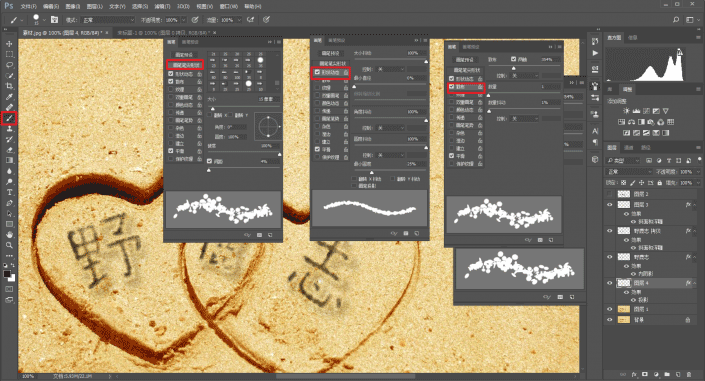Open layer blend mode dropdown in Layers panel
Screen dimensions: 705x381
629,172
